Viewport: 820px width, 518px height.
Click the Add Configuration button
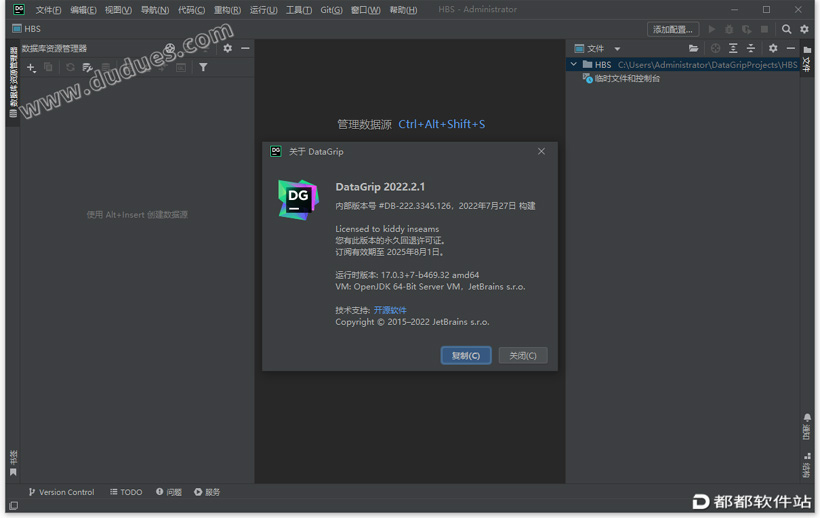coord(673,29)
